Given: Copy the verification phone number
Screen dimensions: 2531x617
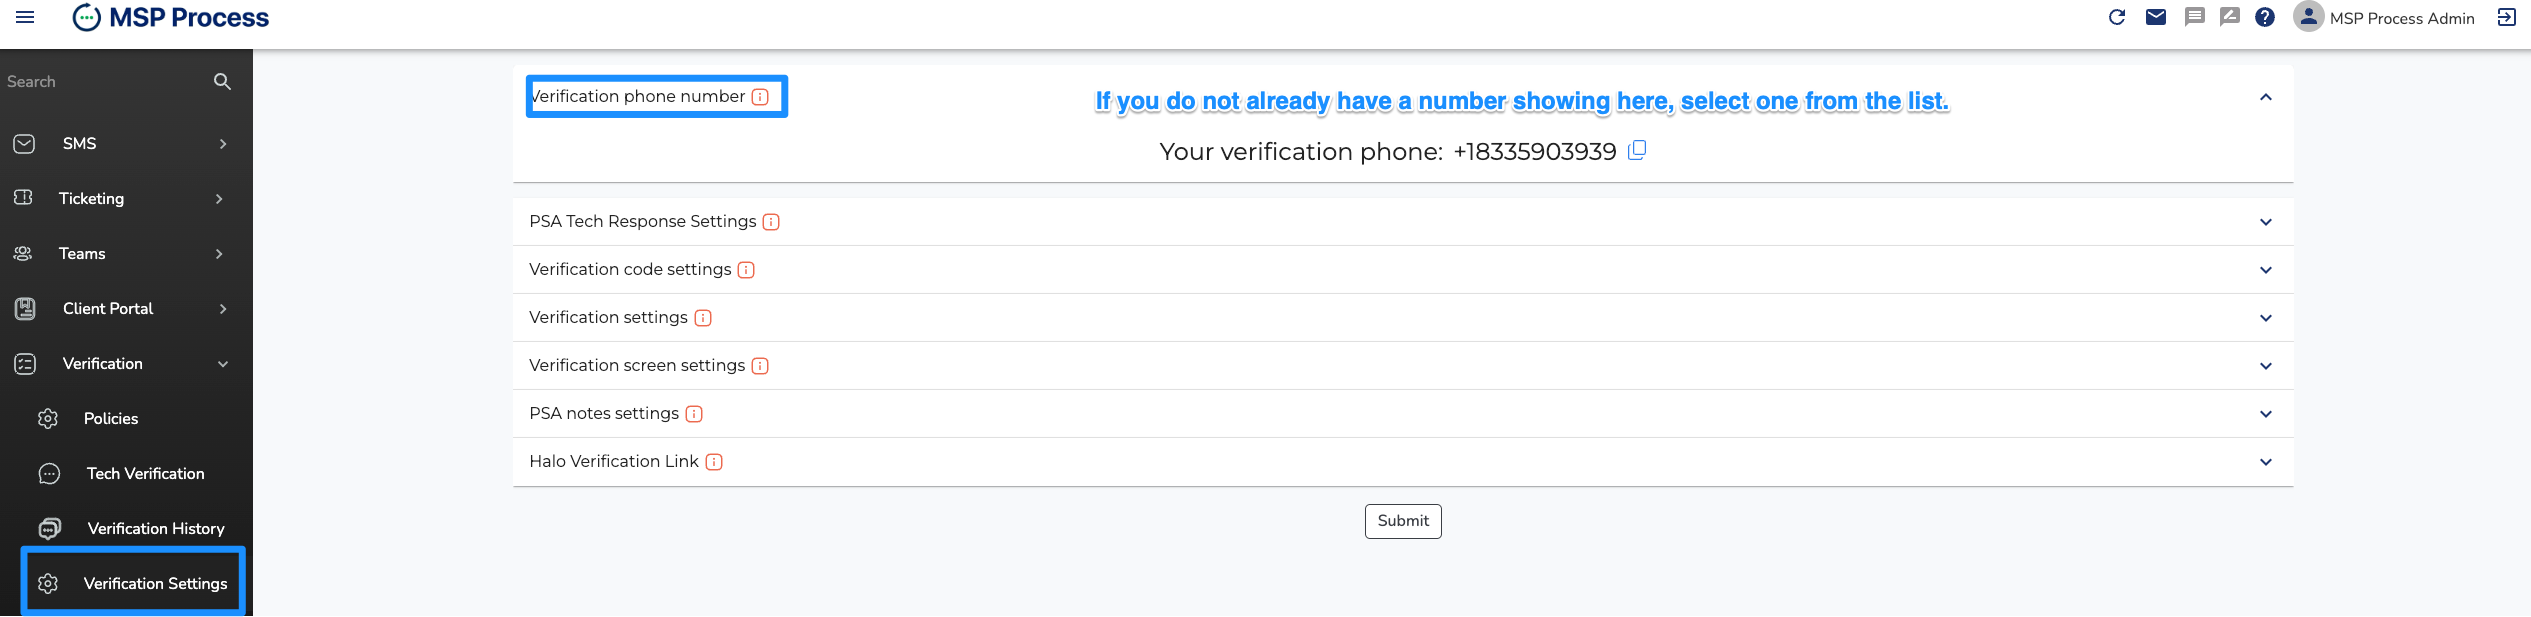Looking at the screenshot, I should [x=1637, y=150].
